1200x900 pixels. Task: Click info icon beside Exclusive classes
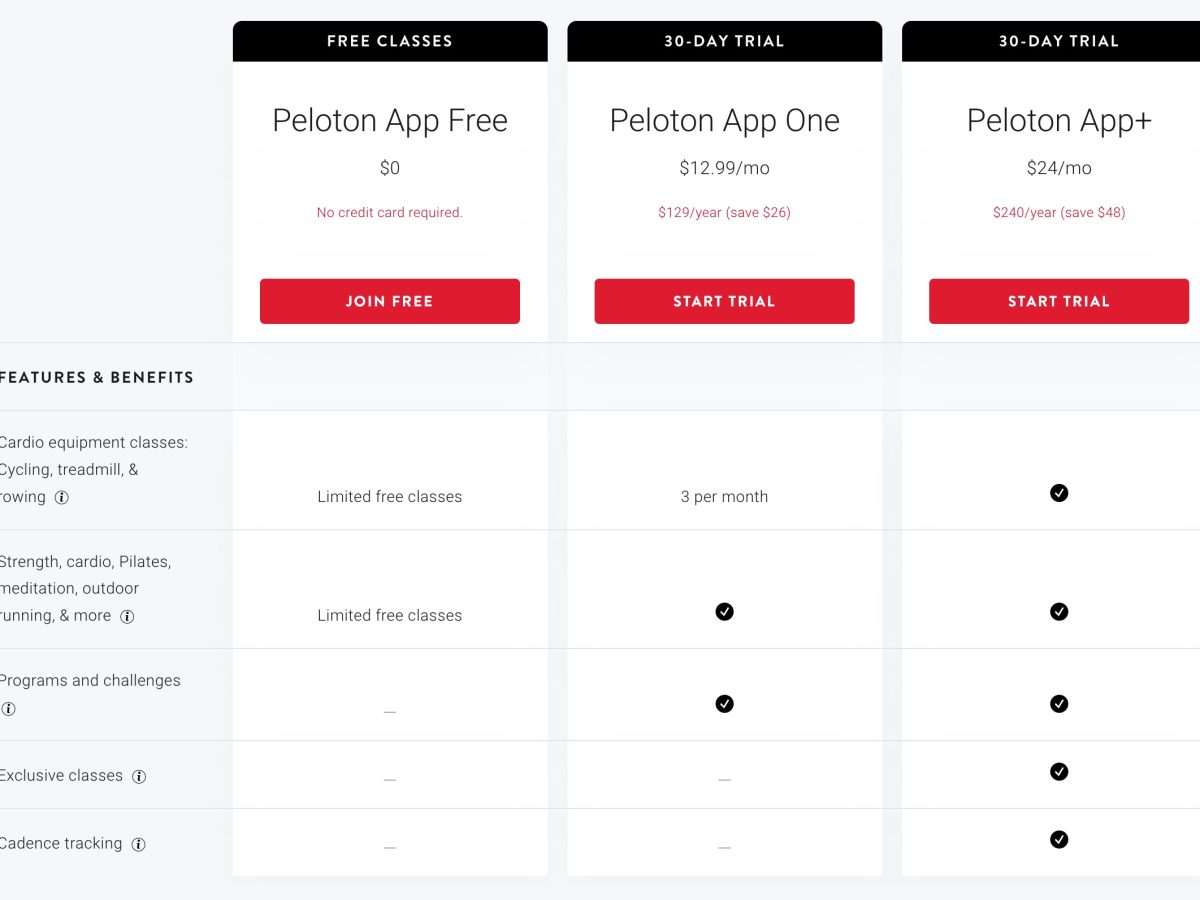pyautogui.click(x=139, y=776)
